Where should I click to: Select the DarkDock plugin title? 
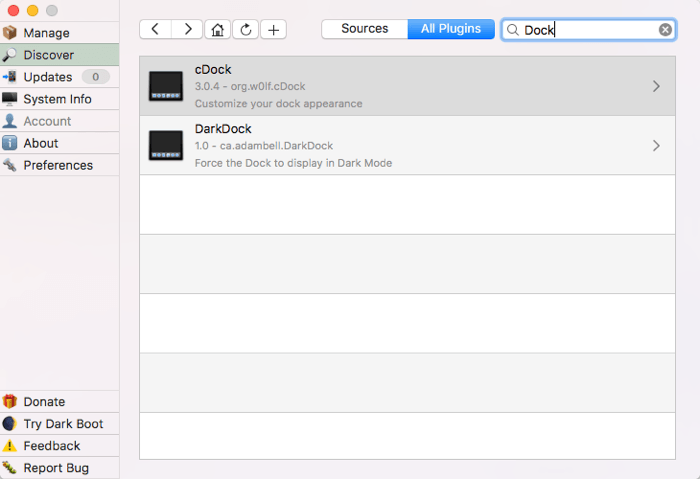[223, 129]
